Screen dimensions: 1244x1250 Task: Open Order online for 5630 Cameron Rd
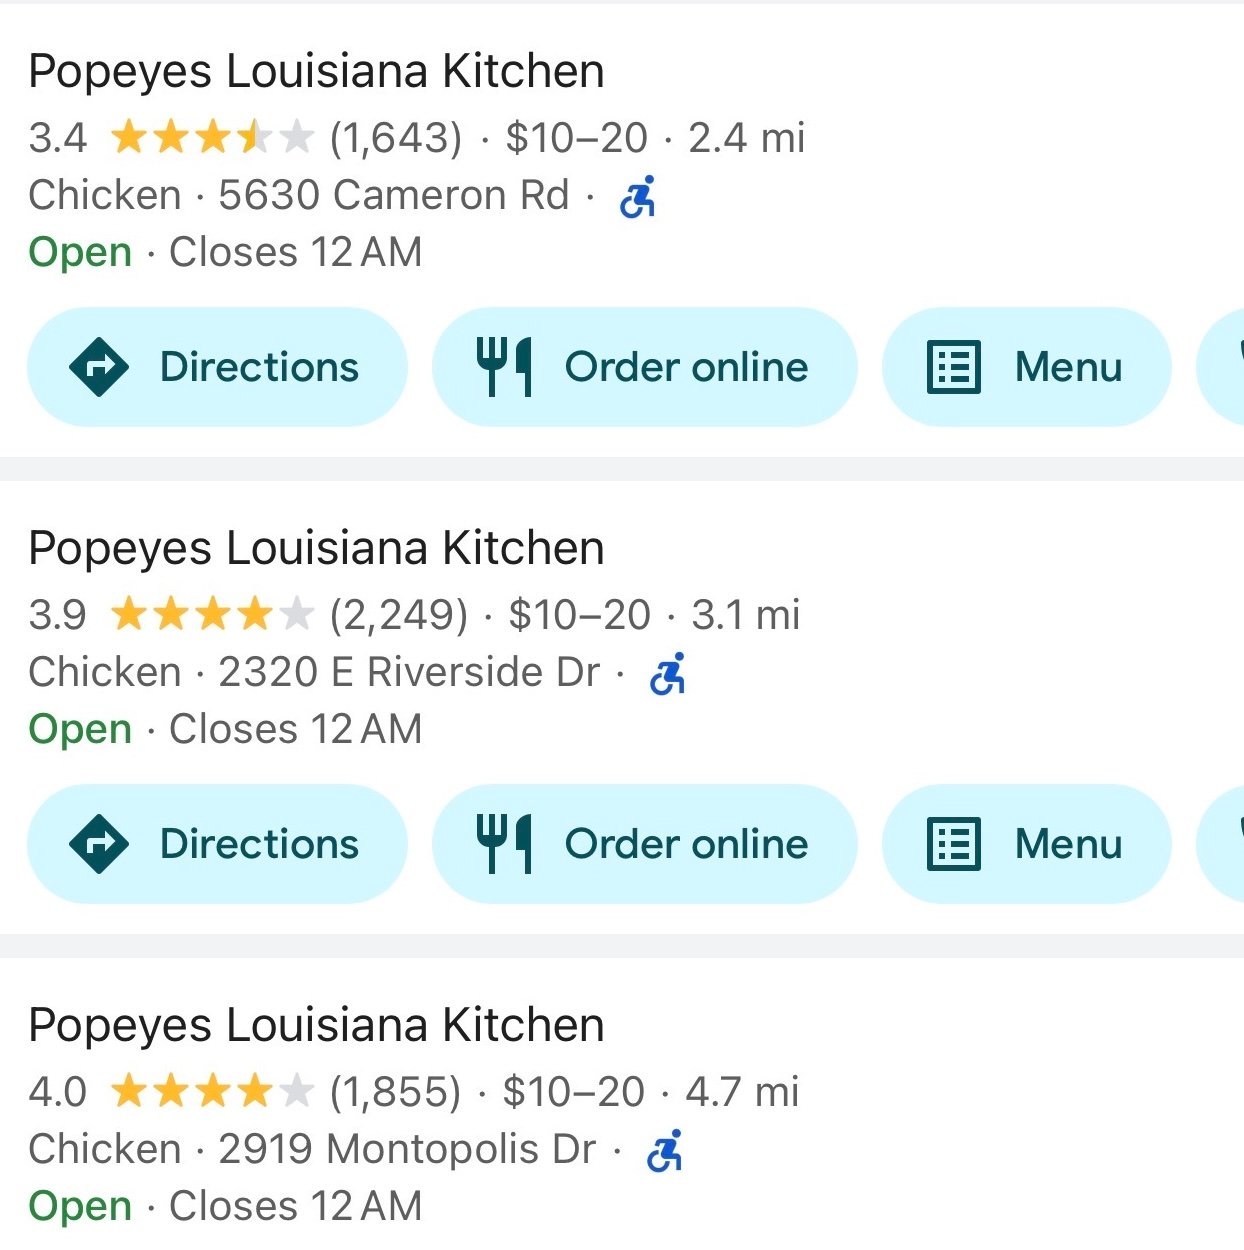686,367
